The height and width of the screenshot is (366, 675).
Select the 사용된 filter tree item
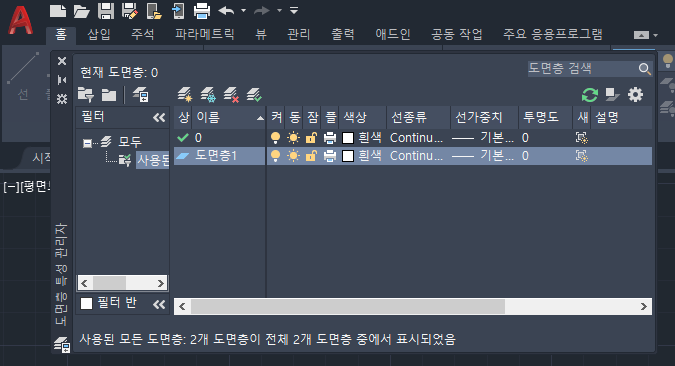(x=153, y=160)
